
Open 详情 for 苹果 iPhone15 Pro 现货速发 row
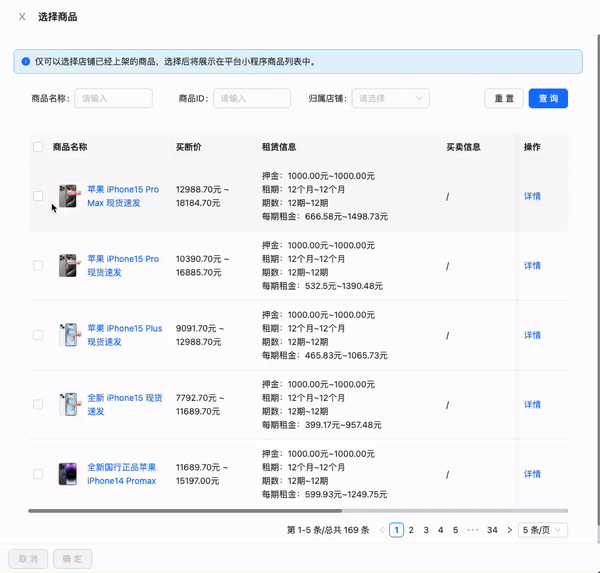532,266
